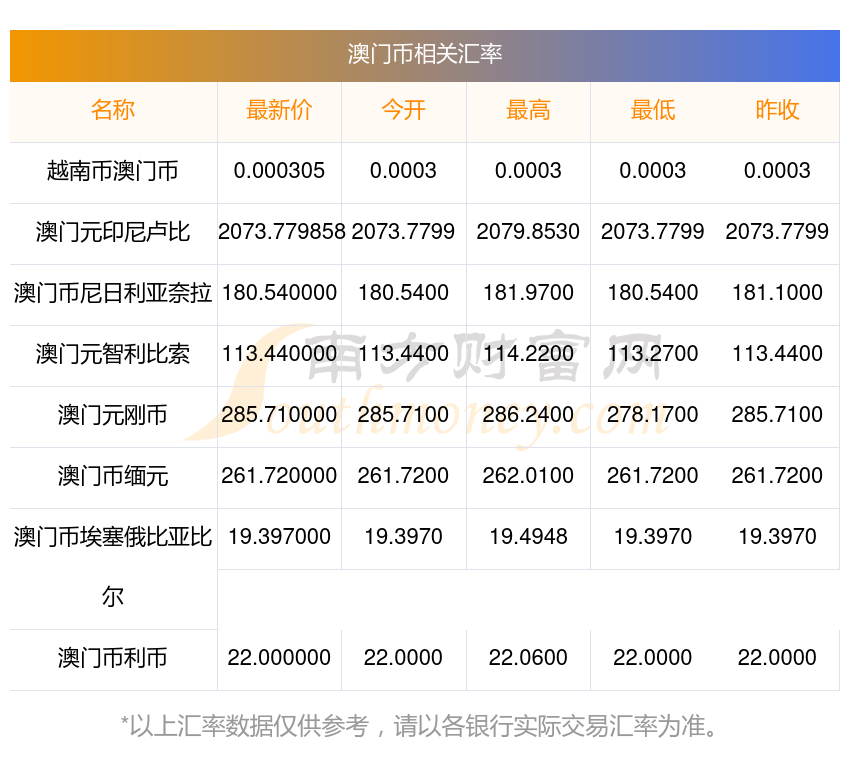This screenshot has height=757, width=850.
Task: Select the 181.9700 highest price cell
Action: pos(528,293)
